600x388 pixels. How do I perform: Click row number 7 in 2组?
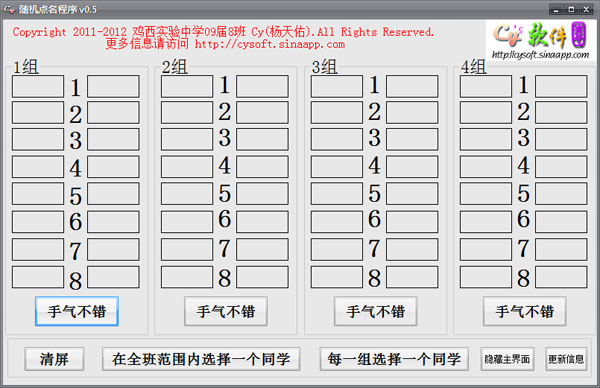225,248
